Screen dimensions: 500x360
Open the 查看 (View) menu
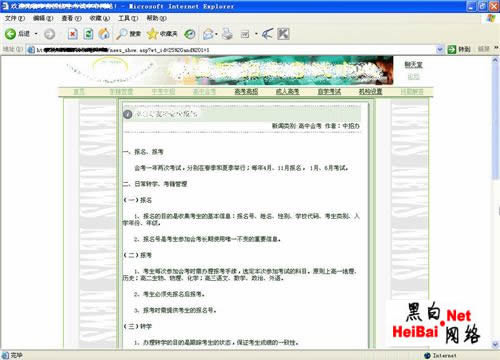point(72,18)
